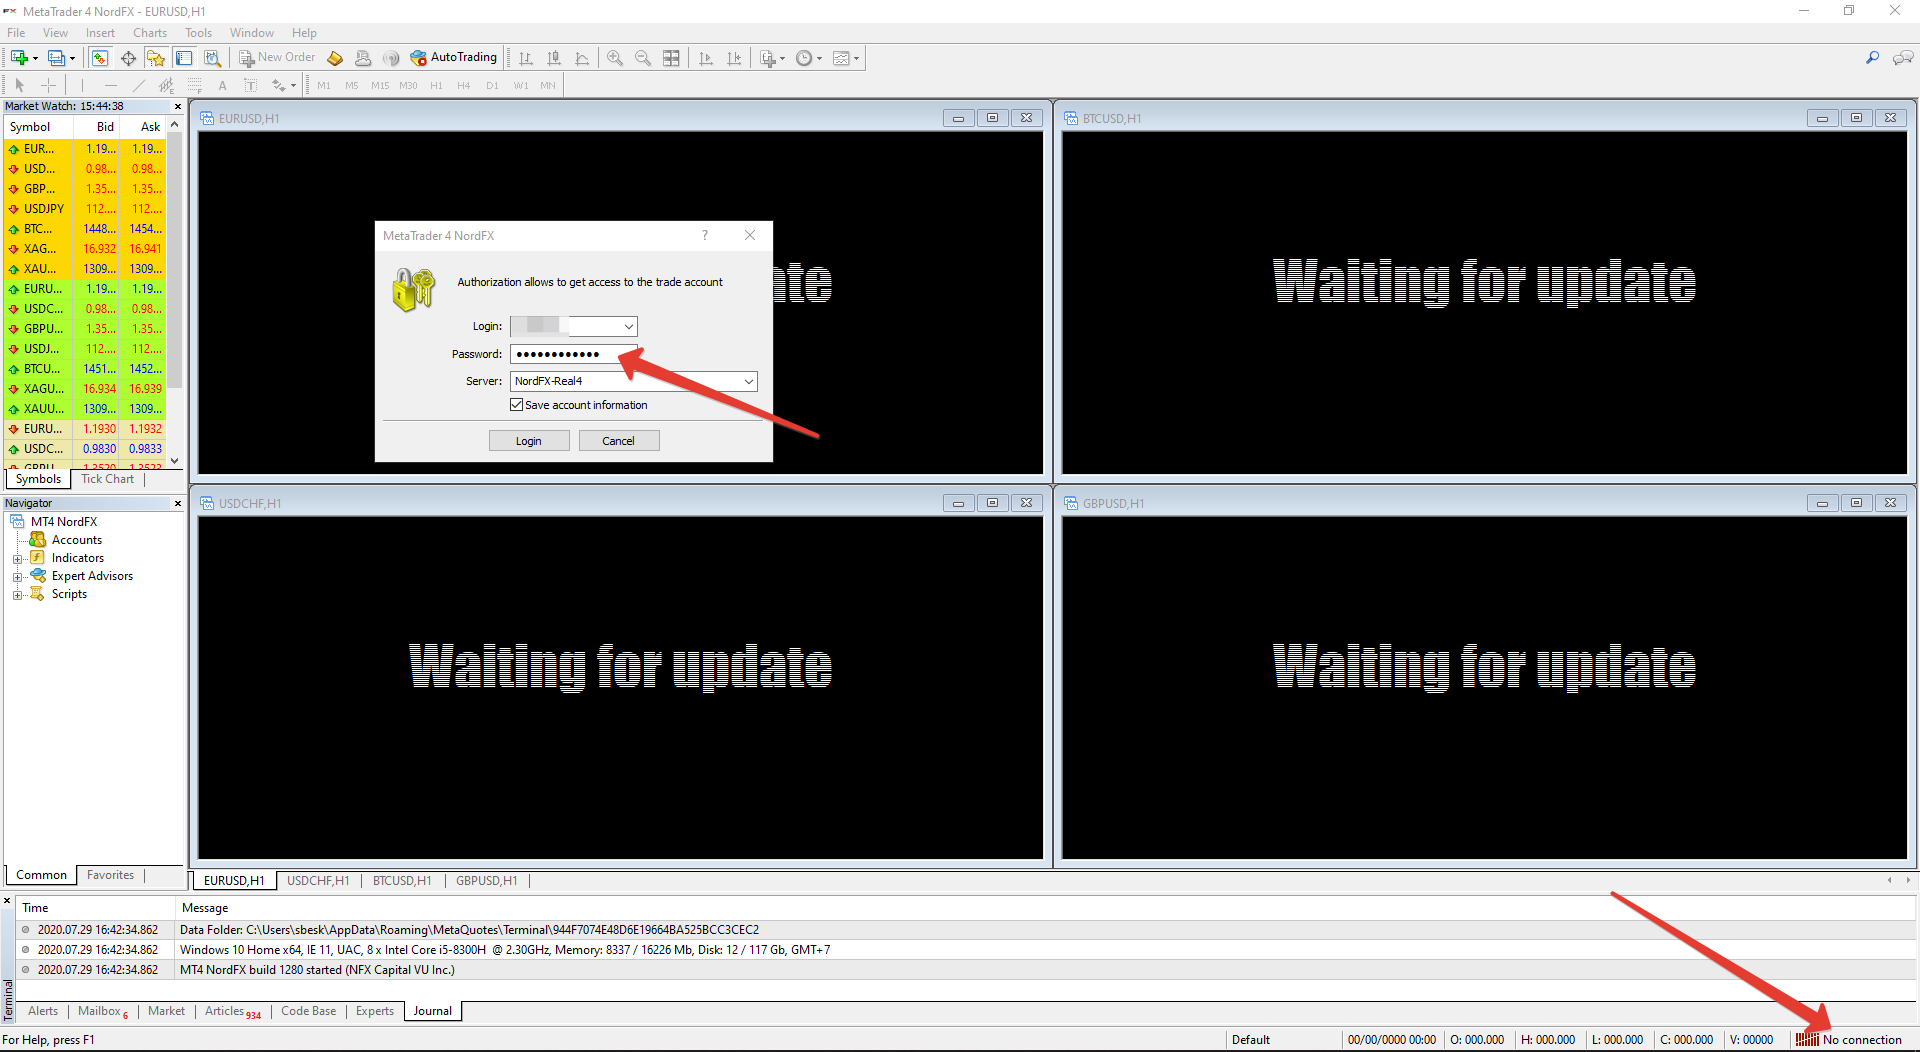Image resolution: width=1920 pixels, height=1052 pixels.
Task: Open the Profiles dropdown arrow
Action: (72, 59)
